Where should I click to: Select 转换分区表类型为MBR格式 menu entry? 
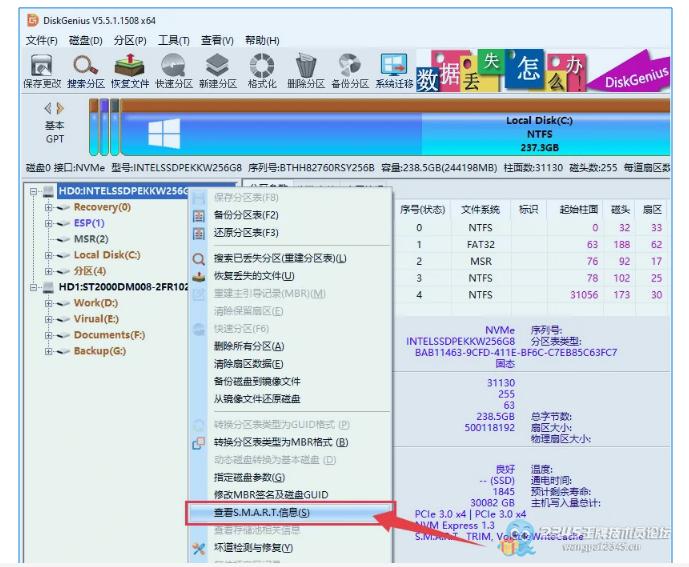(281, 442)
